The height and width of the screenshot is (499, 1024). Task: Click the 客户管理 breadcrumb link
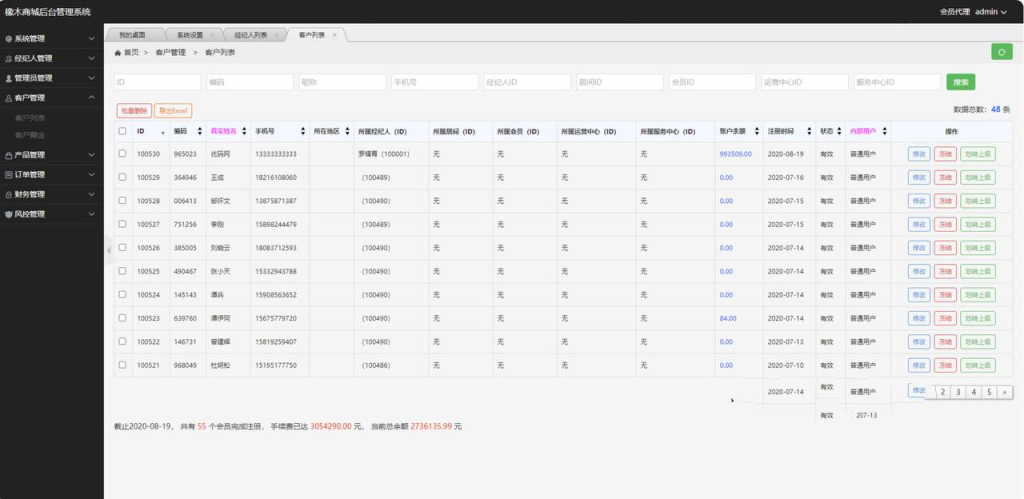(170, 52)
